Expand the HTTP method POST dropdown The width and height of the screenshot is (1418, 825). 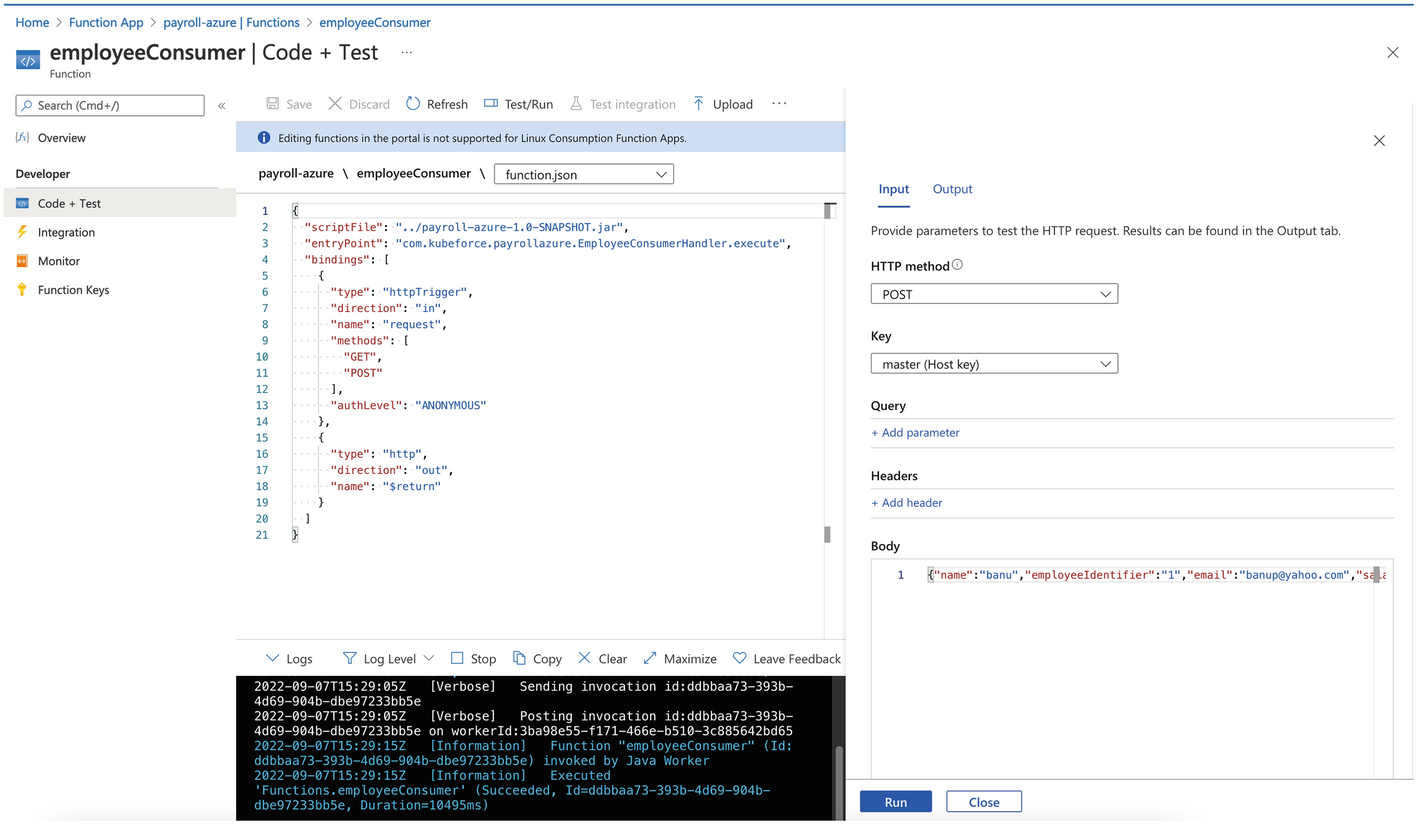[994, 294]
